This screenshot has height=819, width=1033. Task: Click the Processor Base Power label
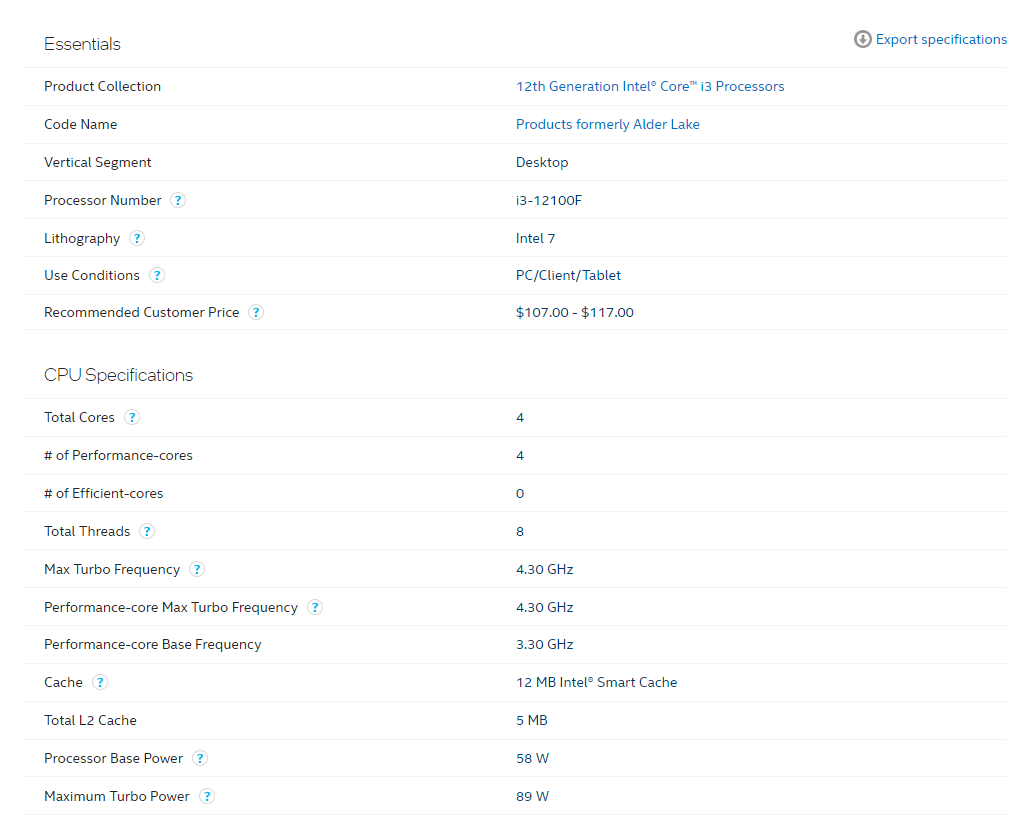113,758
